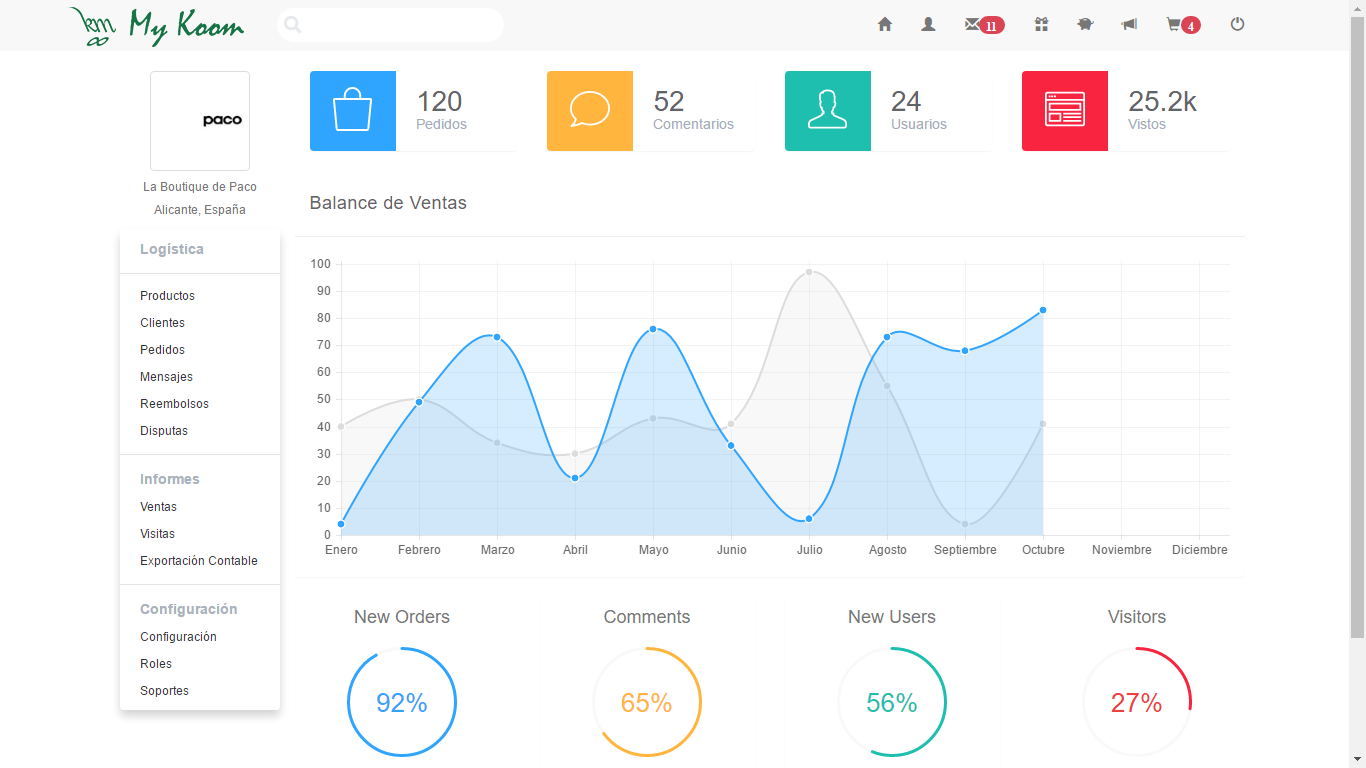The image size is (1366, 768).
Task: Open the shopping cart icon with badge 4
Action: (1183, 25)
